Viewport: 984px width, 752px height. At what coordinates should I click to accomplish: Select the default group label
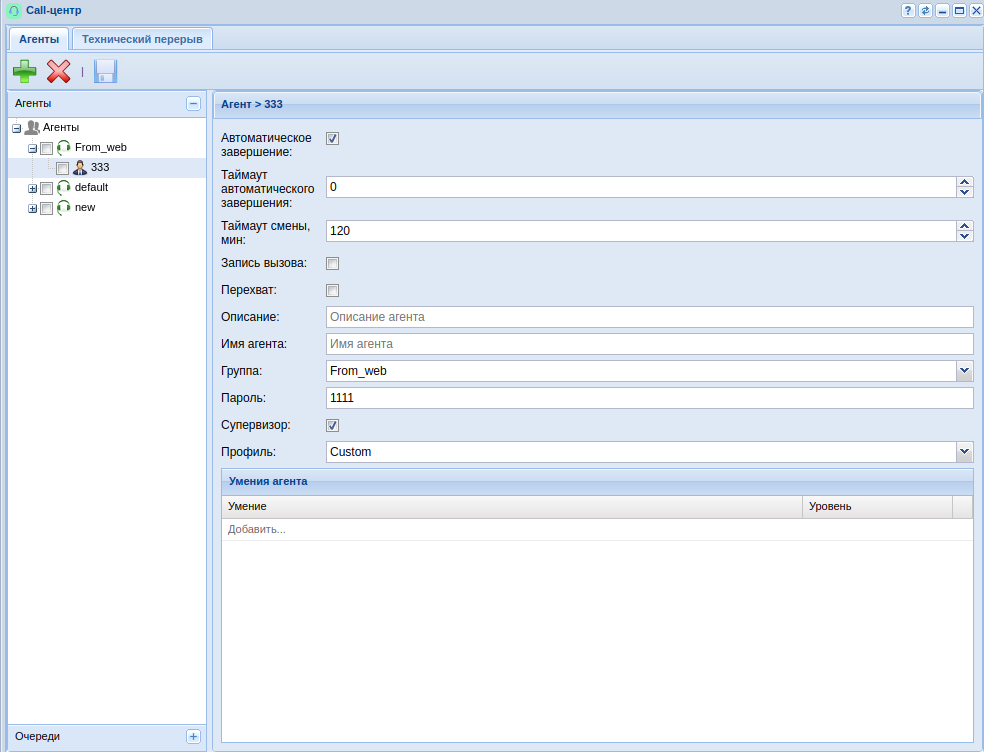(91, 188)
